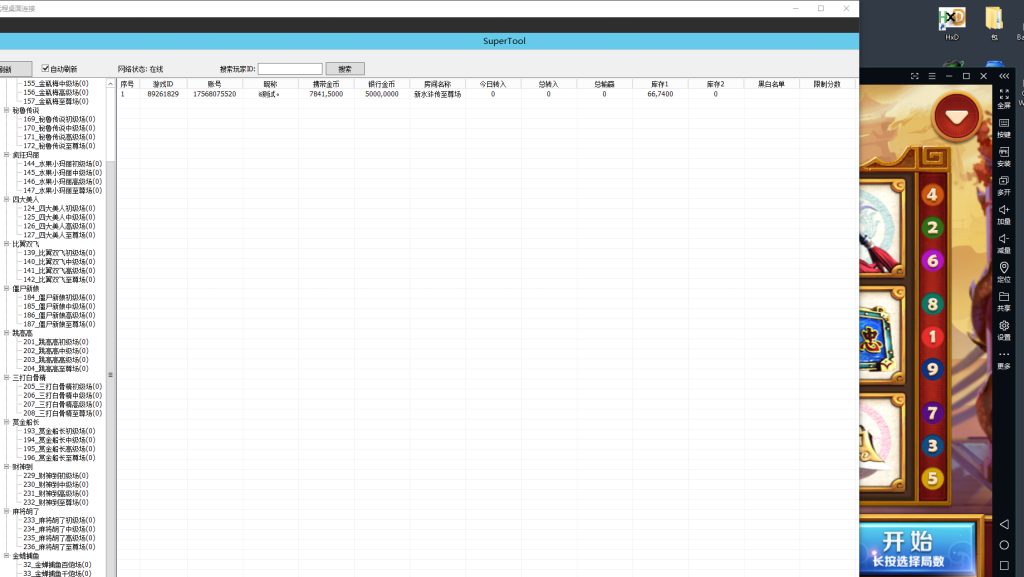Click the emulator 加量 volume up icon
This screenshot has height=577, width=1024.
pos(1004,210)
